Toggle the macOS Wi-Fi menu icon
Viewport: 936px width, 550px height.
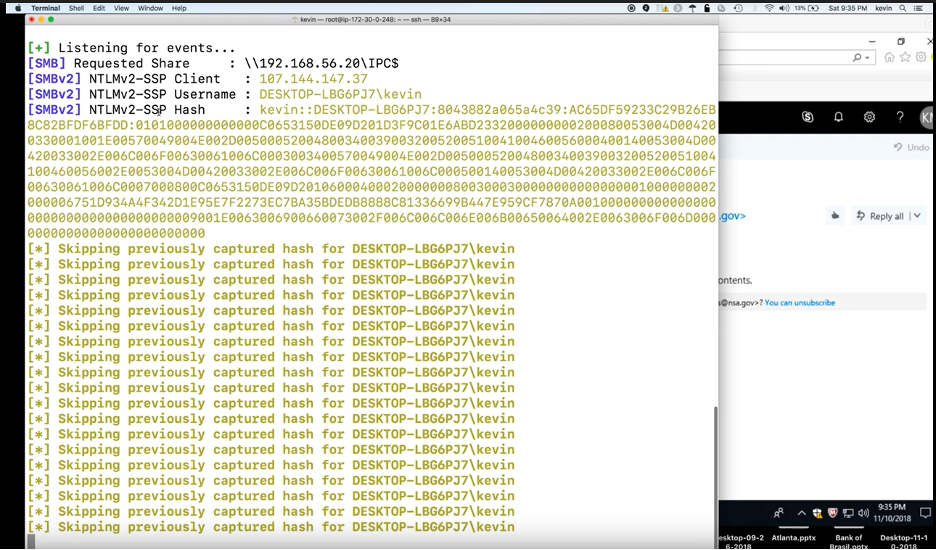769,8
